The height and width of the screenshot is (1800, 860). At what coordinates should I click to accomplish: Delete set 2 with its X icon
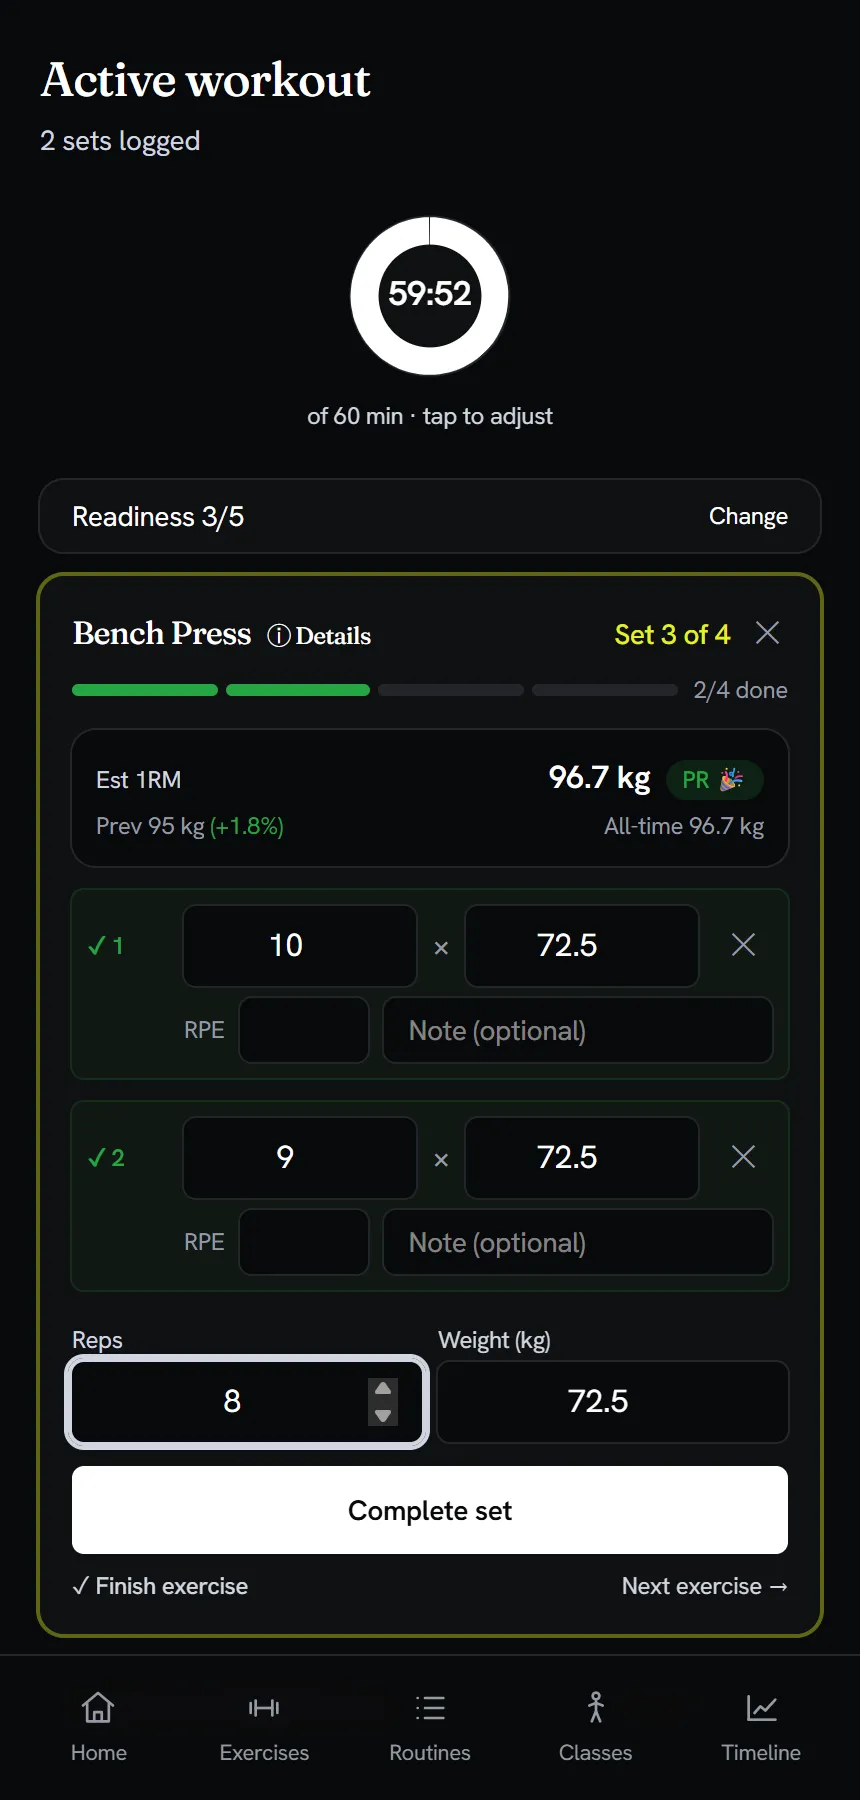coord(743,1157)
